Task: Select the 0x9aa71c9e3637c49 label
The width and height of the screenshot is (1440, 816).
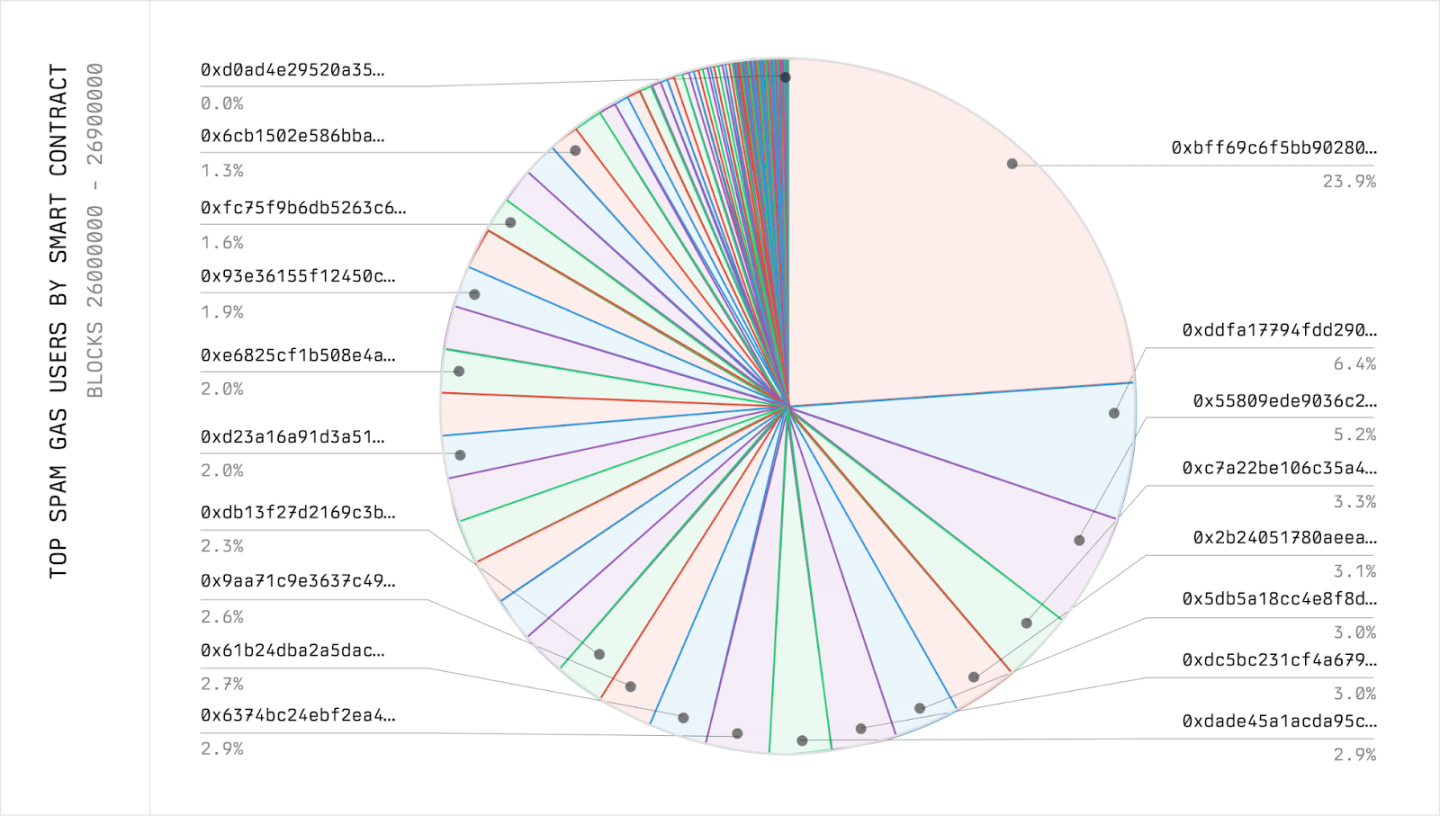Action: (x=298, y=581)
